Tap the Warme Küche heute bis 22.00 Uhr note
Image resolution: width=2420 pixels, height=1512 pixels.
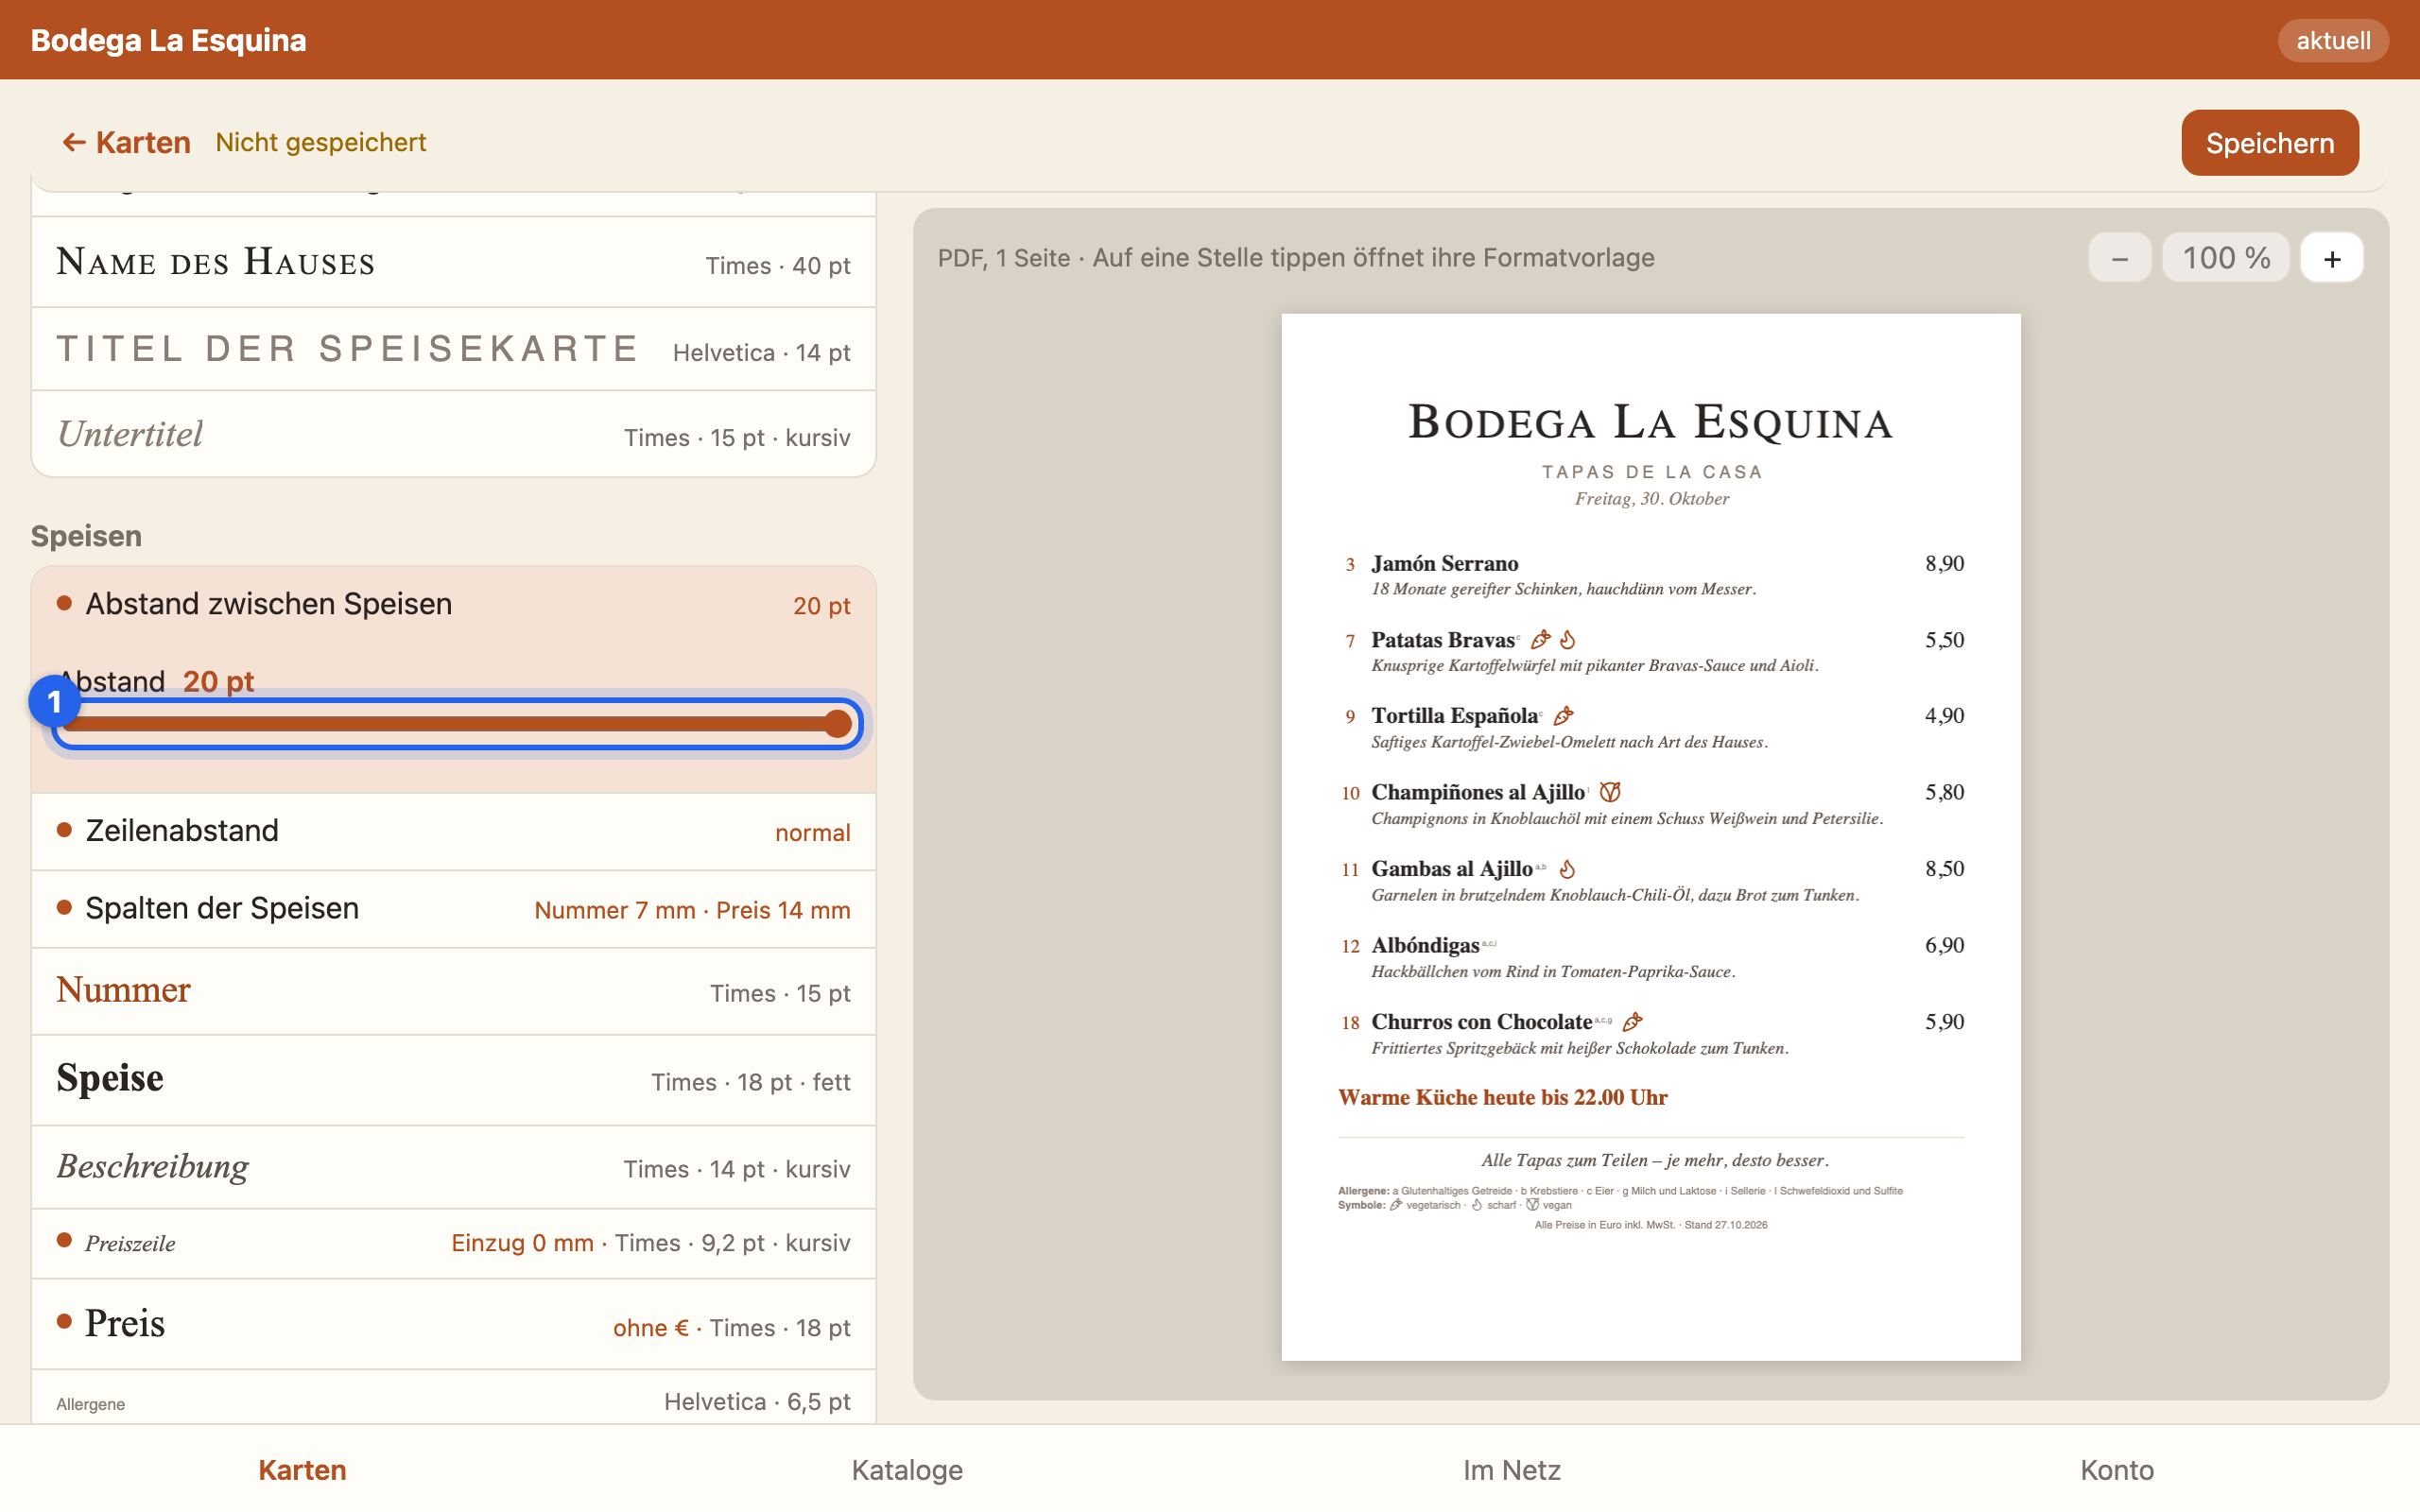coord(1502,1097)
